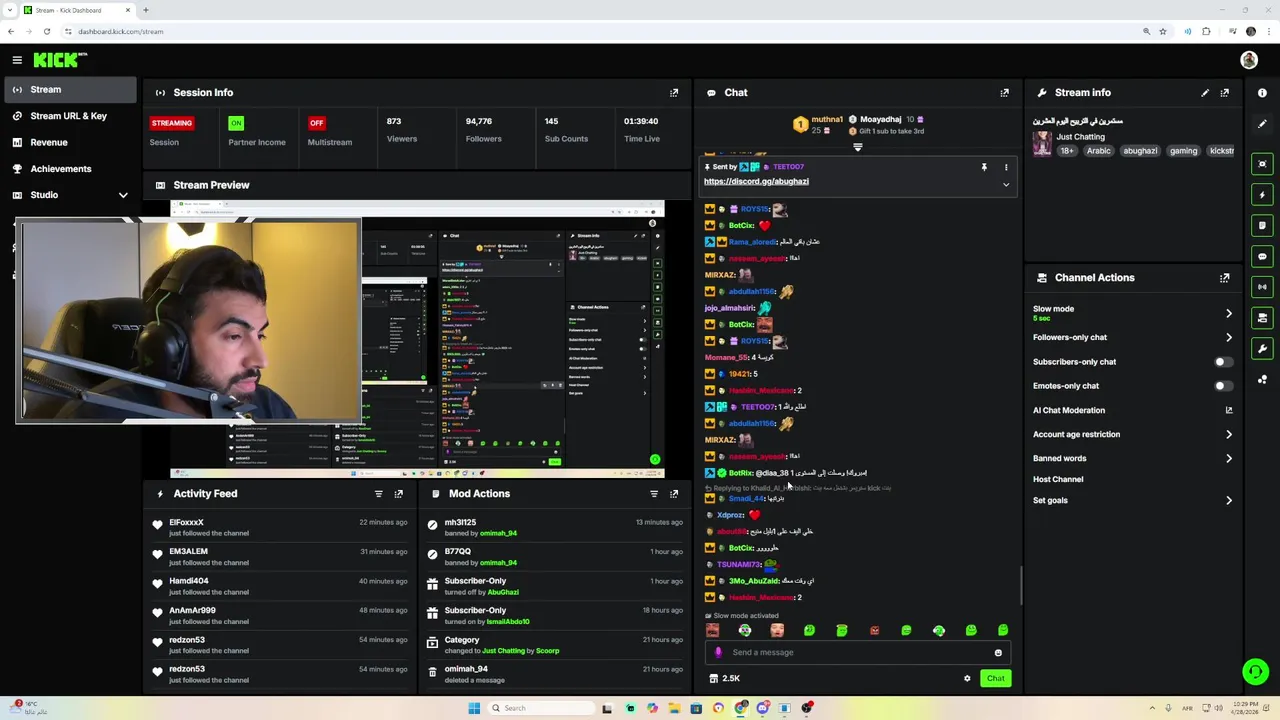Click the 'gaming' stream tag
Image resolution: width=1280 pixels, height=720 pixels.
point(1183,151)
